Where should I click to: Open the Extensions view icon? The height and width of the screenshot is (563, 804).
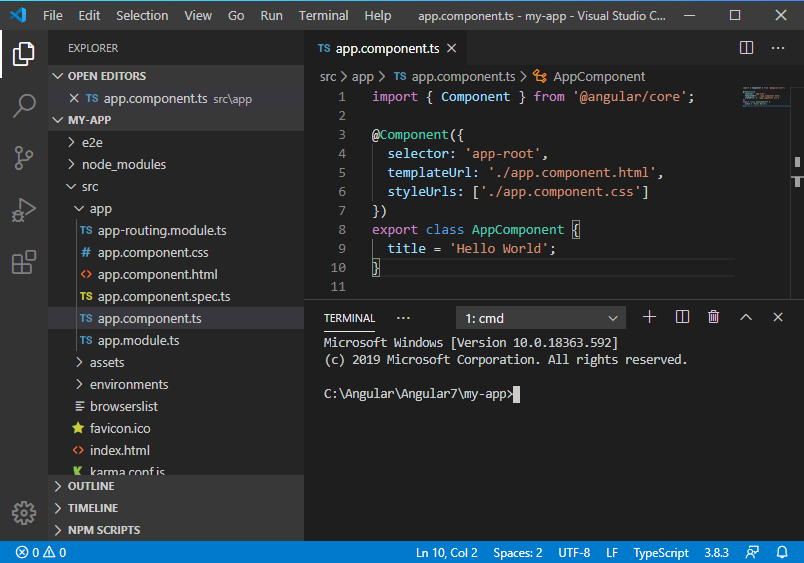[x=24, y=263]
